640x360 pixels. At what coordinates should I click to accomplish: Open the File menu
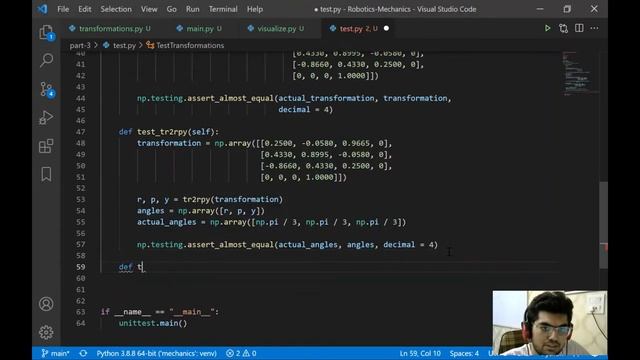[x=63, y=9]
